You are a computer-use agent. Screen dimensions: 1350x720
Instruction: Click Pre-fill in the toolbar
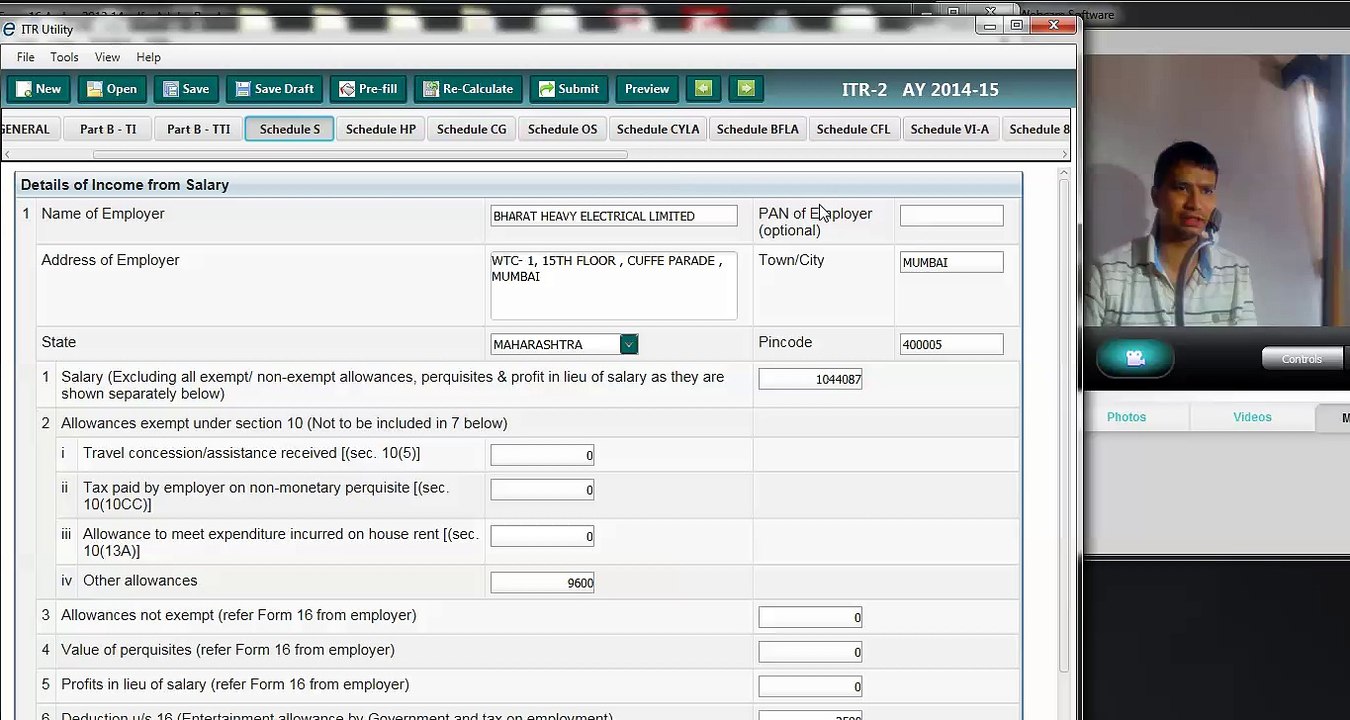click(367, 89)
